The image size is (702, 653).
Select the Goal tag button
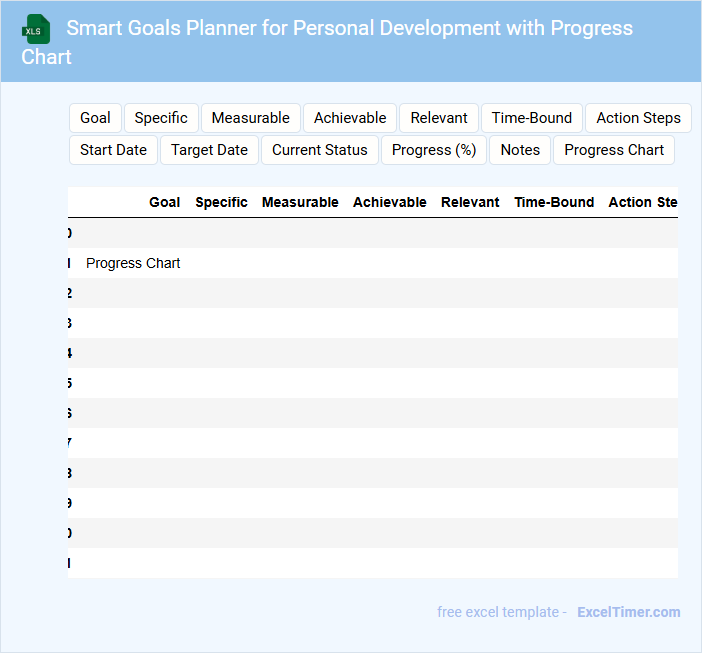(95, 118)
